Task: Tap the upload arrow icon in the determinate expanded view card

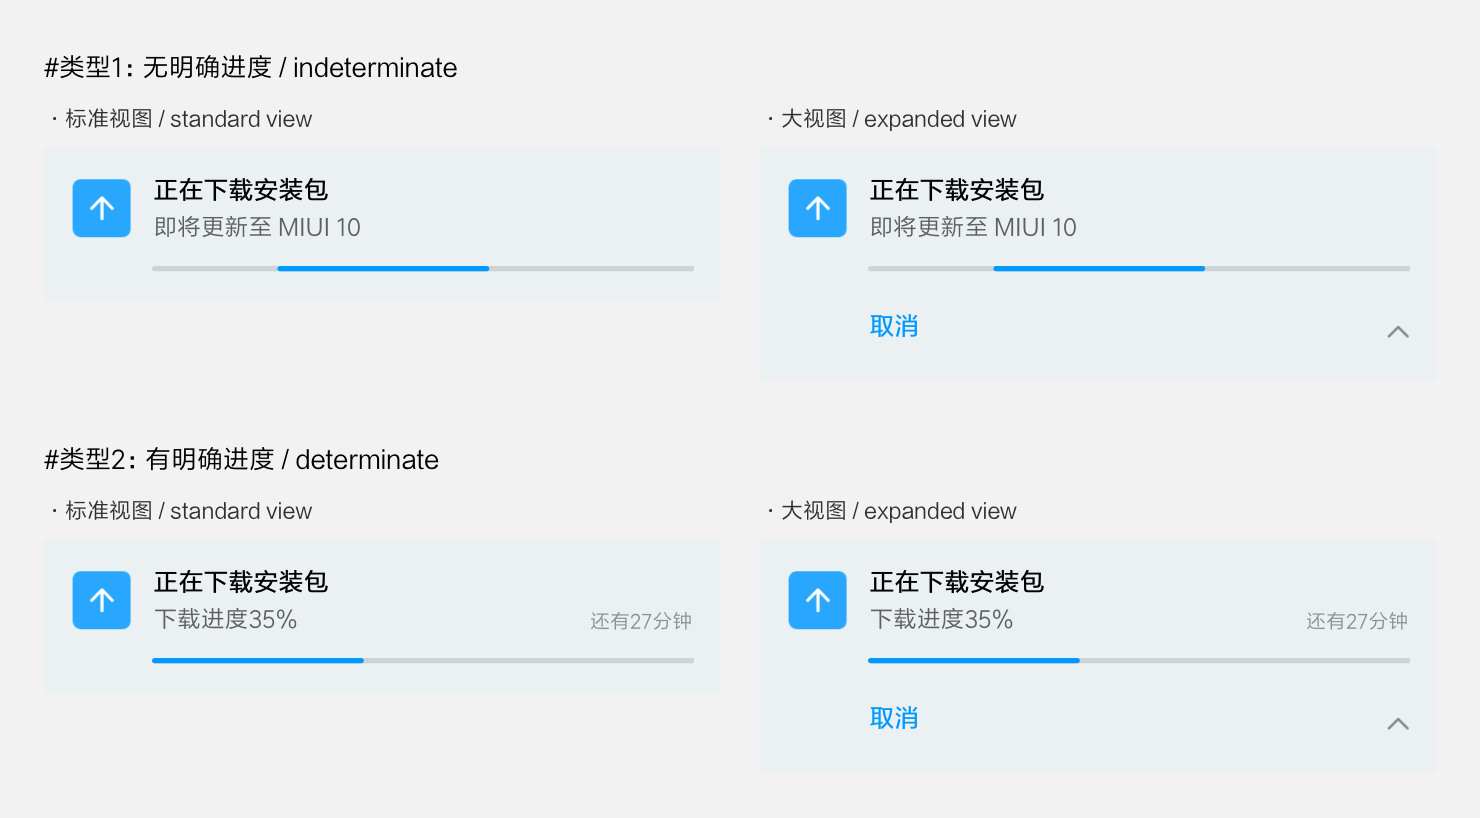Action: [818, 600]
